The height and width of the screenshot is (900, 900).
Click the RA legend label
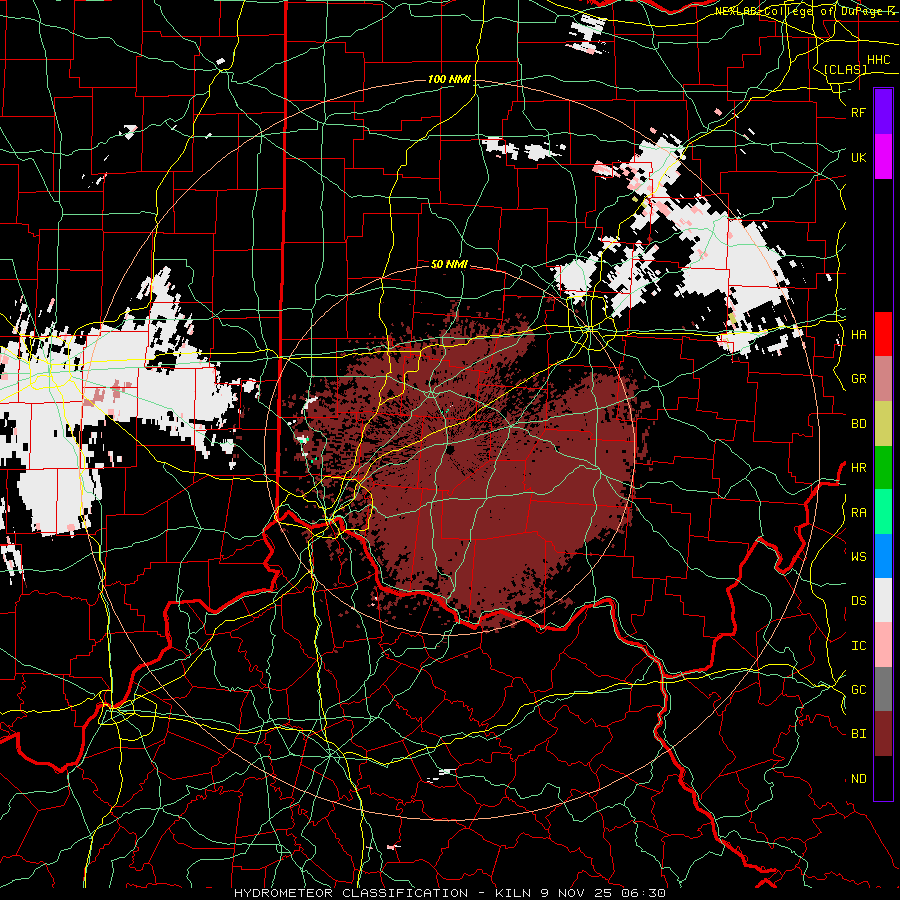coord(858,513)
